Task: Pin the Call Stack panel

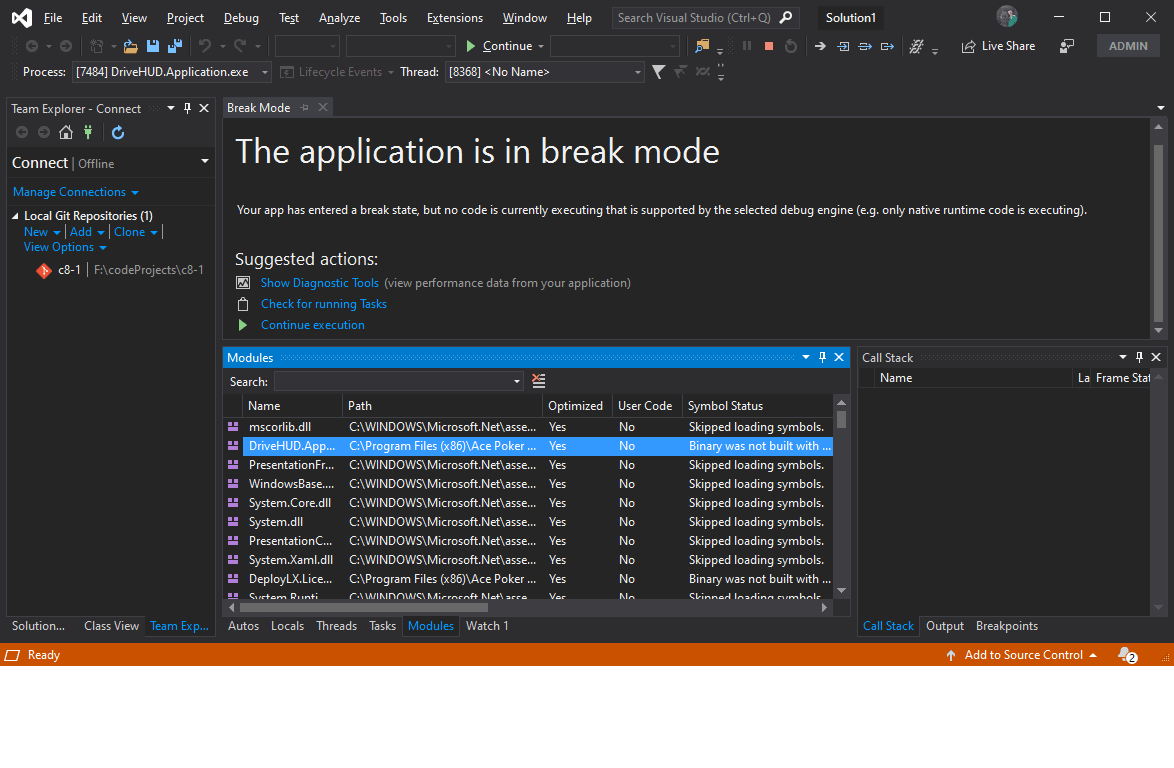Action: pyautogui.click(x=1139, y=356)
